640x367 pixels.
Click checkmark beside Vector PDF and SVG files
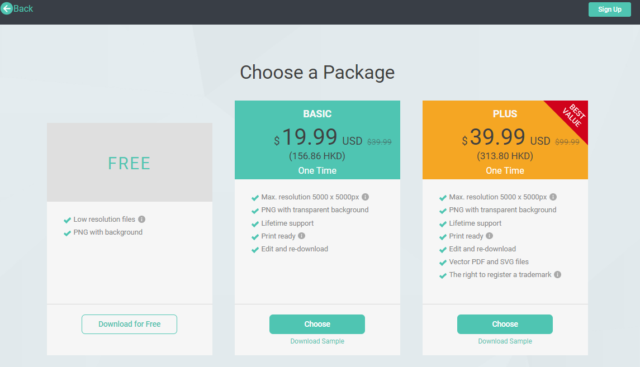(442, 262)
